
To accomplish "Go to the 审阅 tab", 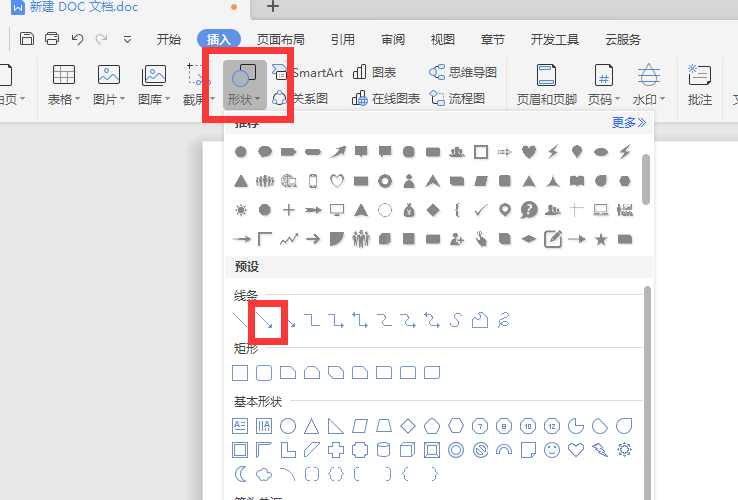I will point(393,40).
